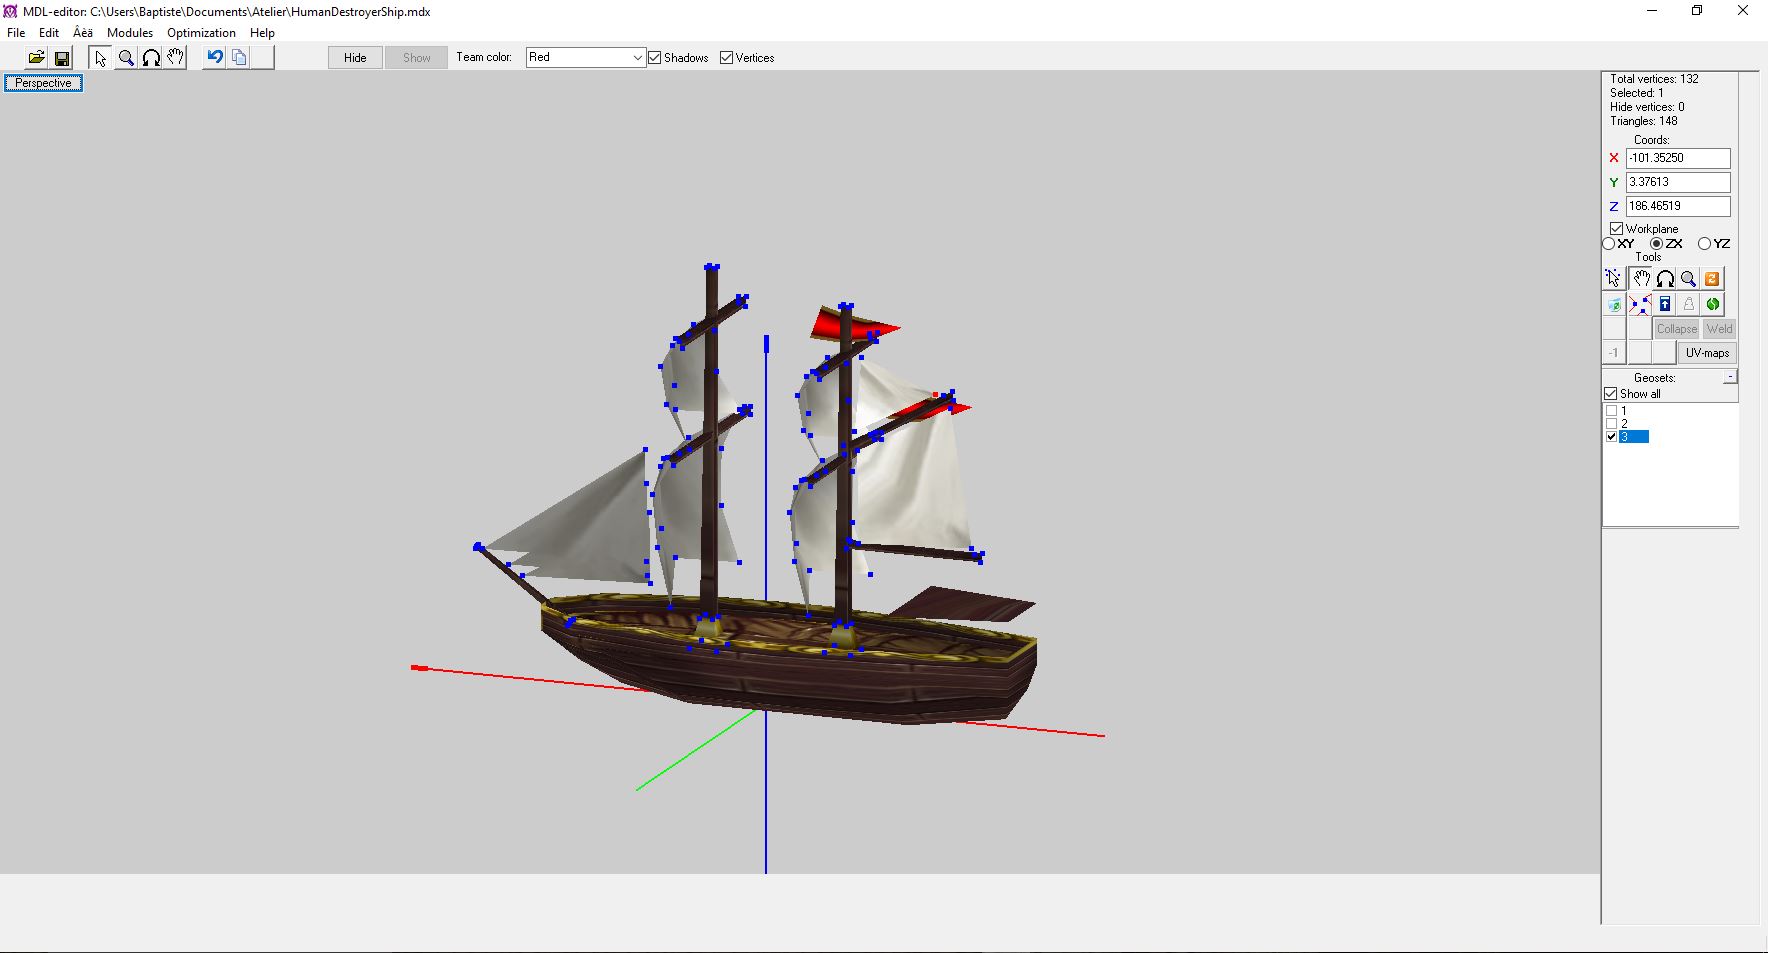The width and height of the screenshot is (1768, 953).
Task: Toggle the Show all geosets checkbox
Action: [1611, 394]
